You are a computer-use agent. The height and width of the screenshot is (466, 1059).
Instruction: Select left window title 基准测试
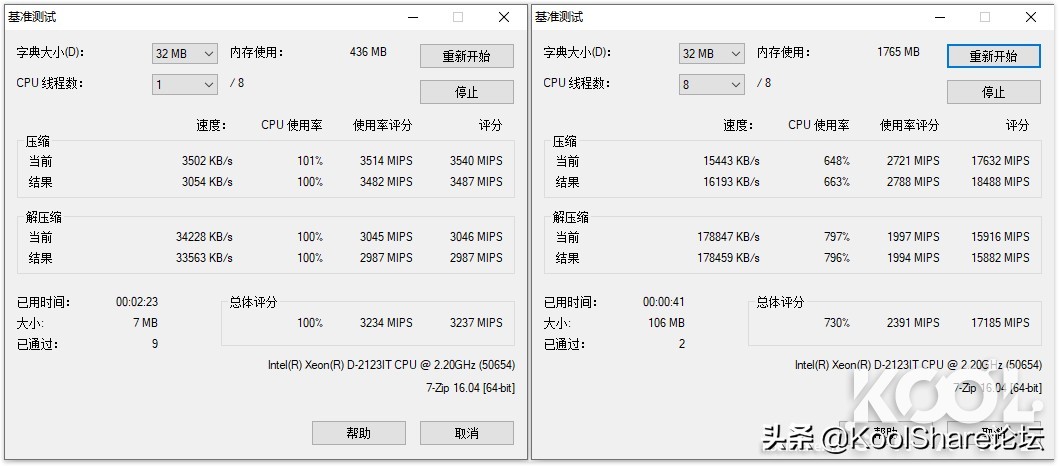click(x=32, y=17)
